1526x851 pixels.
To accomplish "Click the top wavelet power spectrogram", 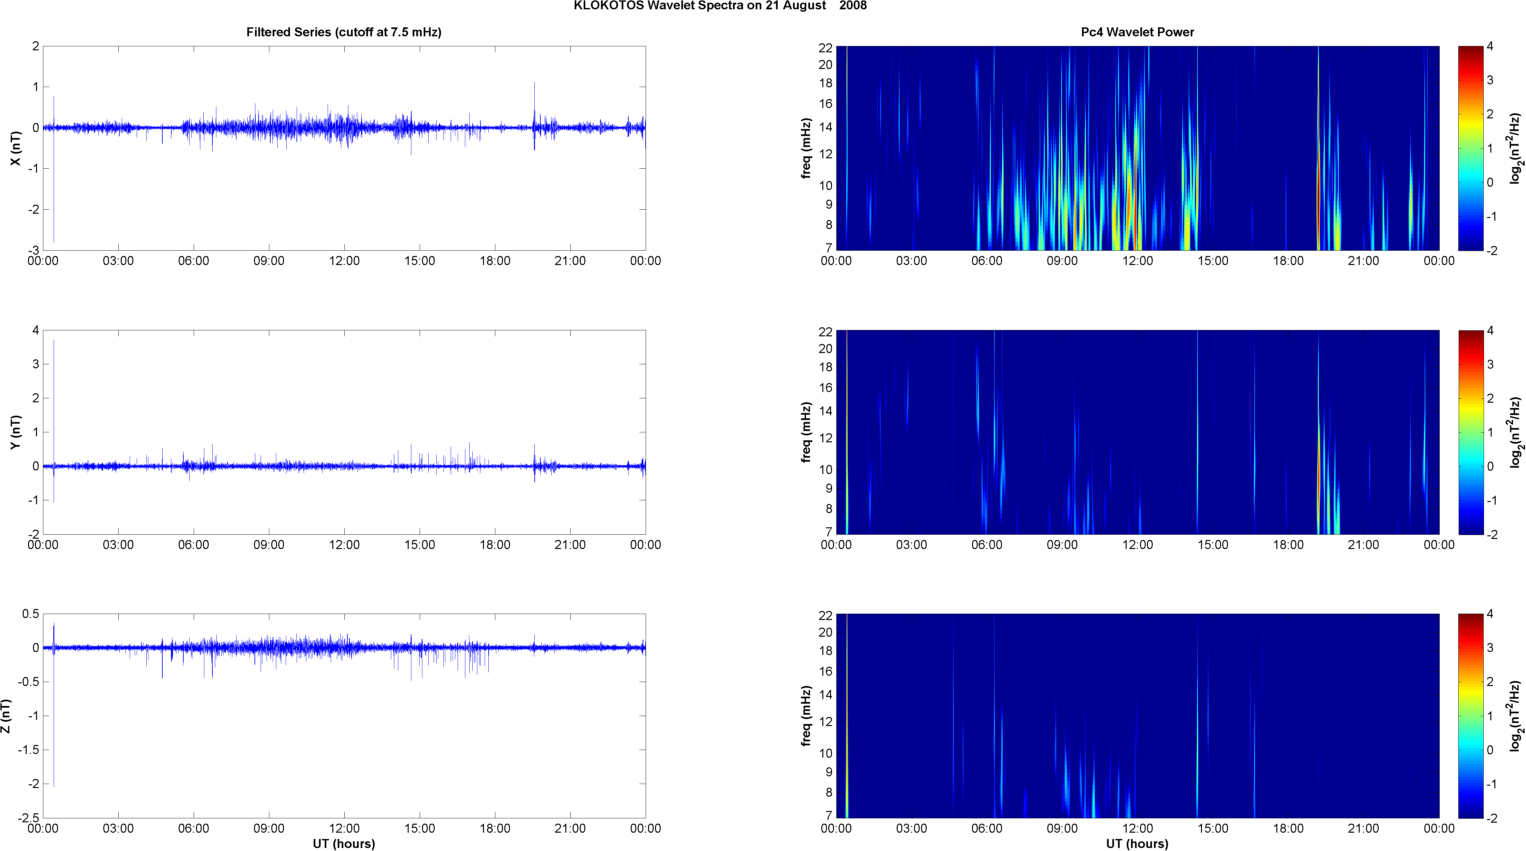I will coord(1137,148).
